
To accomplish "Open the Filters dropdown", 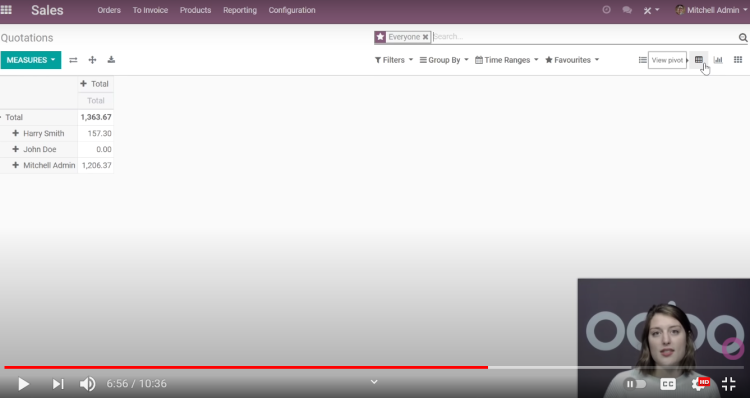I will (x=394, y=60).
